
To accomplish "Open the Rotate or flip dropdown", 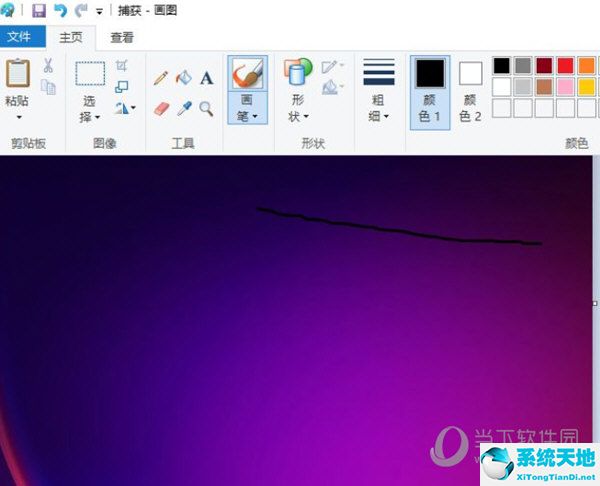I will point(125,109).
